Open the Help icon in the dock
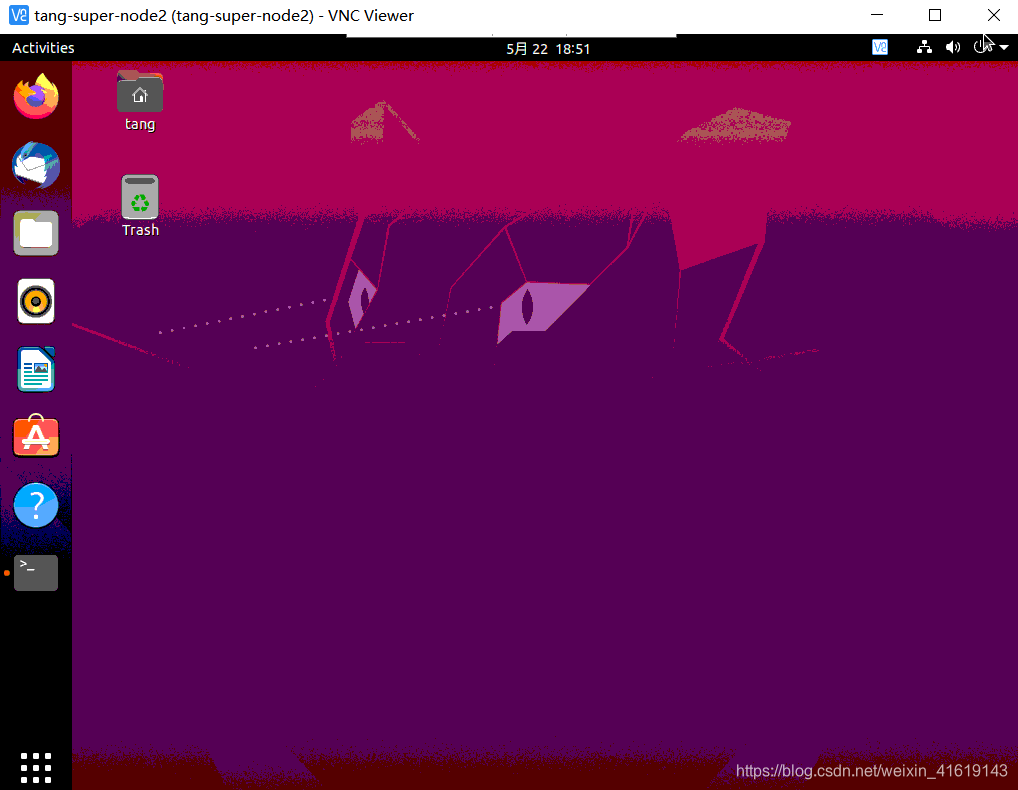1018x790 pixels. click(x=36, y=505)
